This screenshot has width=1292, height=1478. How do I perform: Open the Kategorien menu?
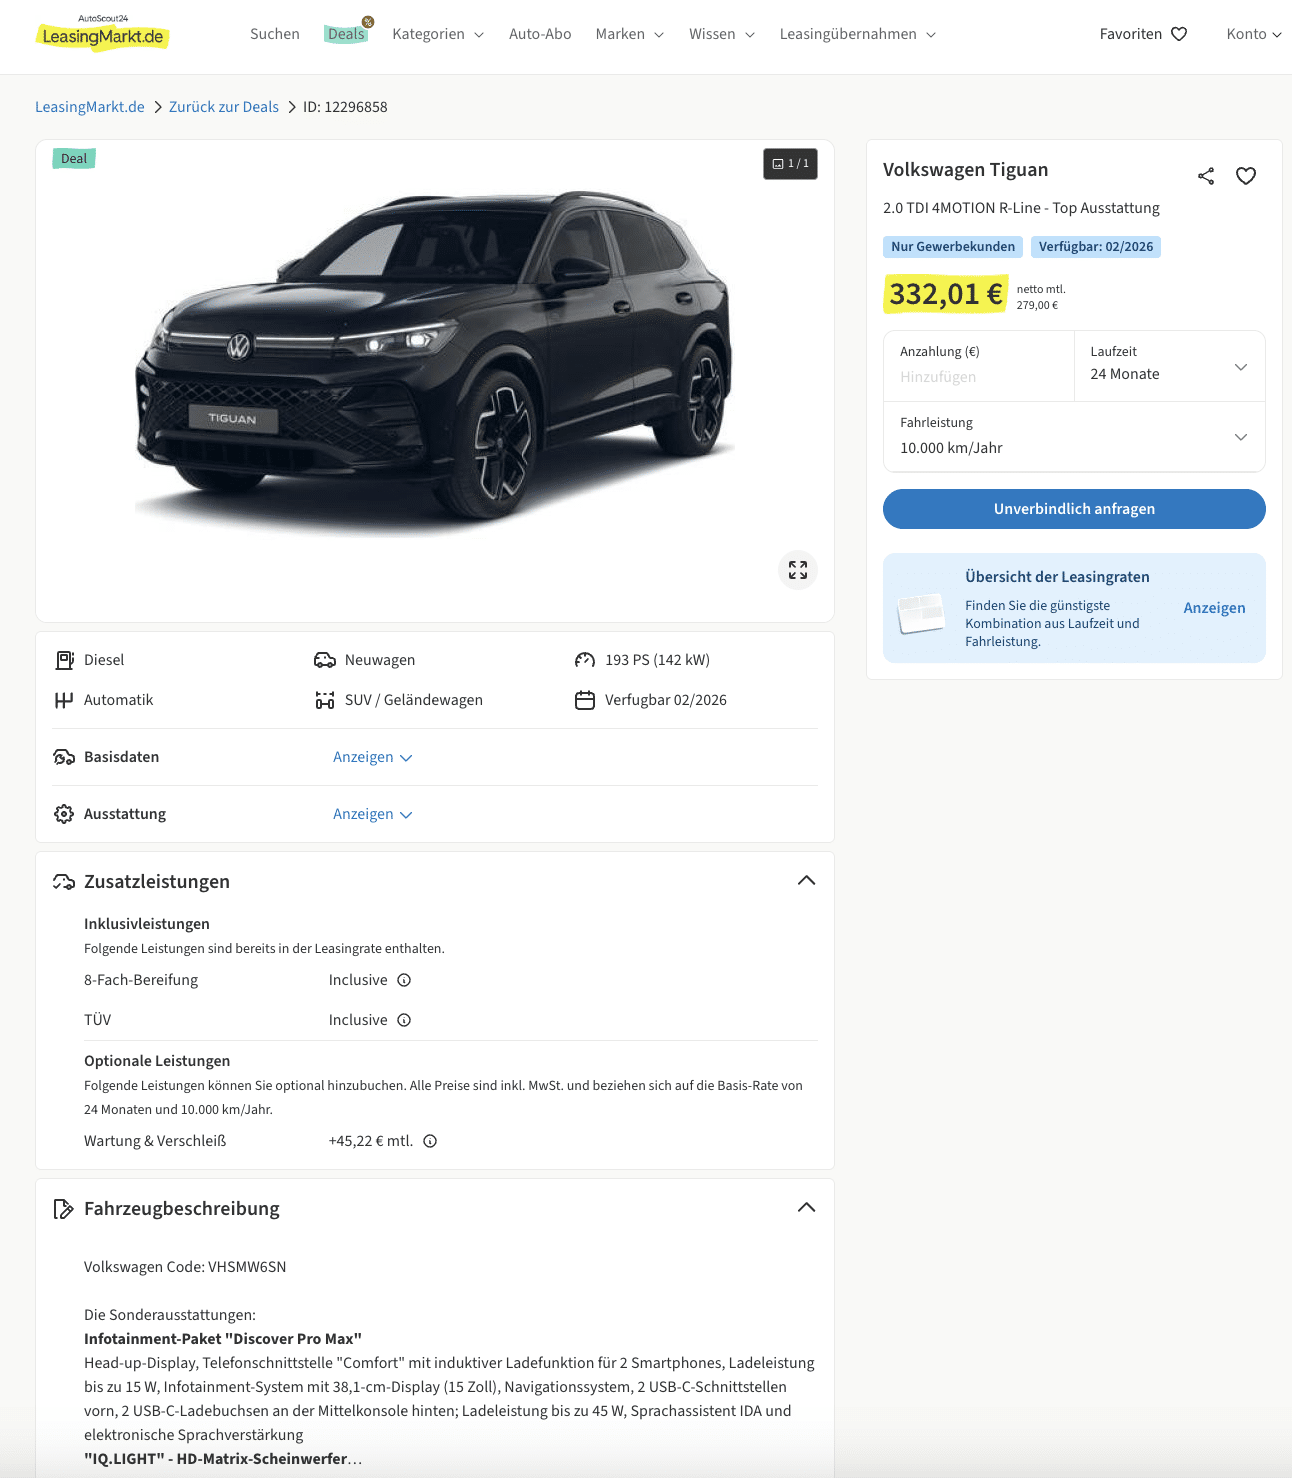point(438,34)
